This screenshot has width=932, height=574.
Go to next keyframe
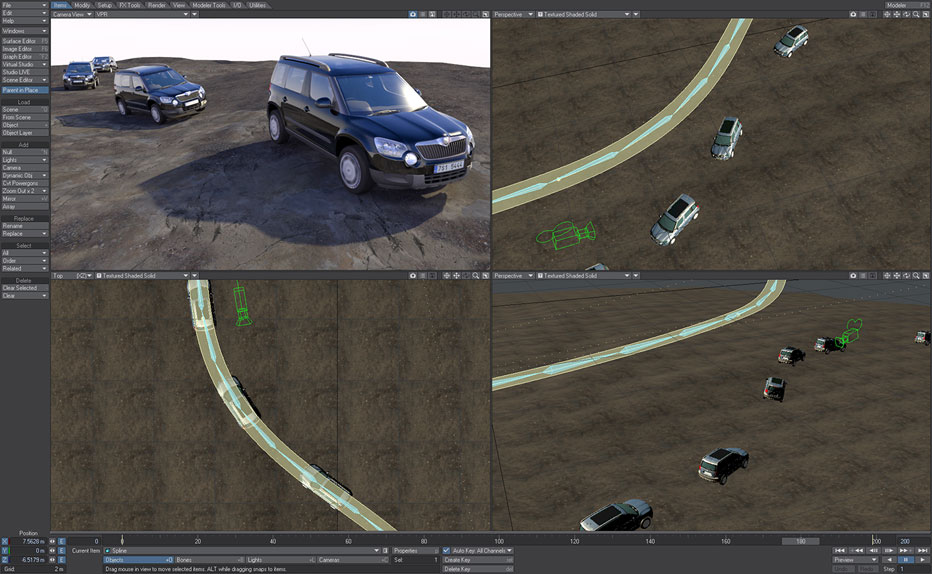[x=906, y=551]
